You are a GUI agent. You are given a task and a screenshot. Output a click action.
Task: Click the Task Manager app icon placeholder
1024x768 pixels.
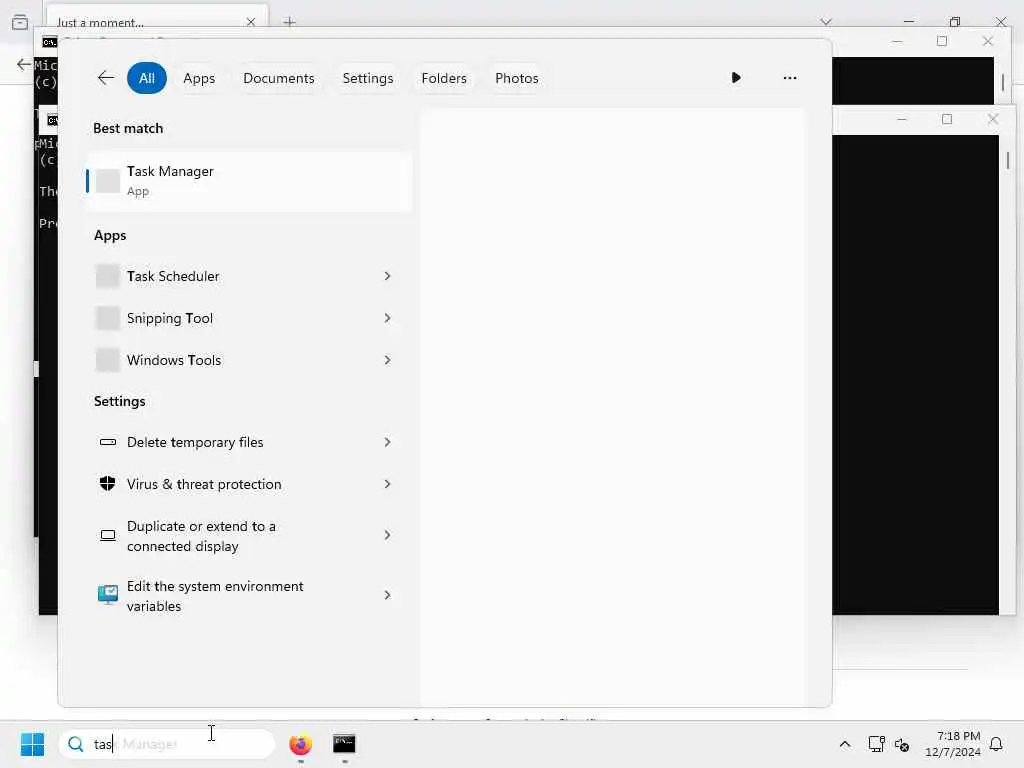(x=108, y=181)
